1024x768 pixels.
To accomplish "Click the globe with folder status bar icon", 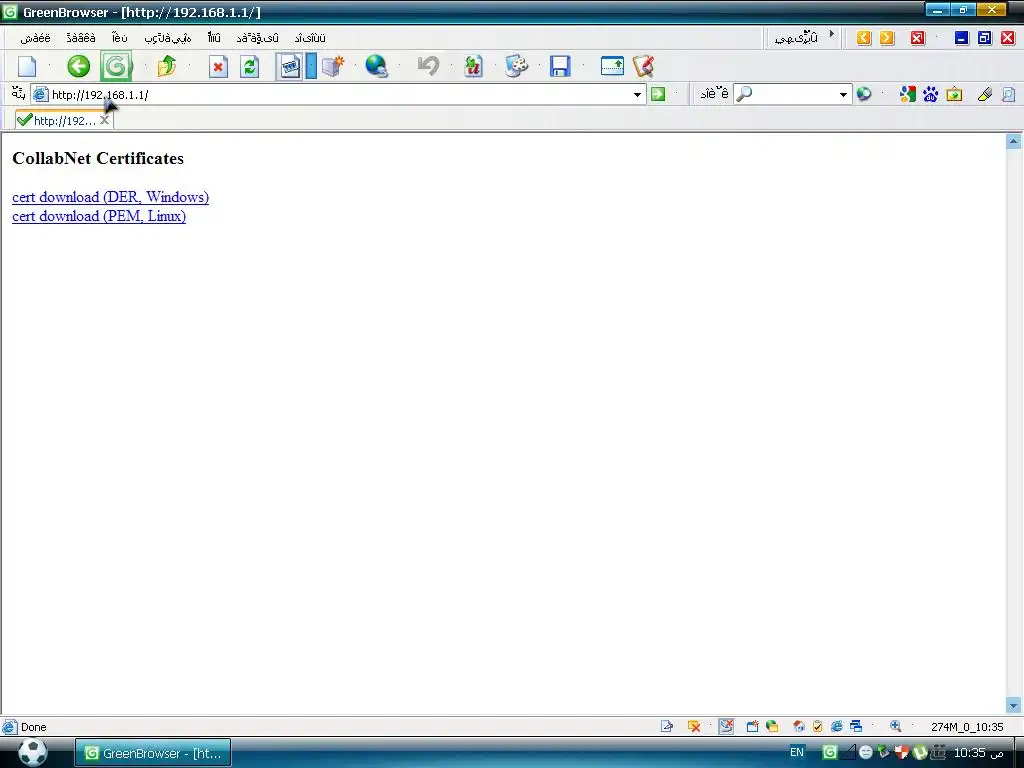I will [x=772, y=726].
